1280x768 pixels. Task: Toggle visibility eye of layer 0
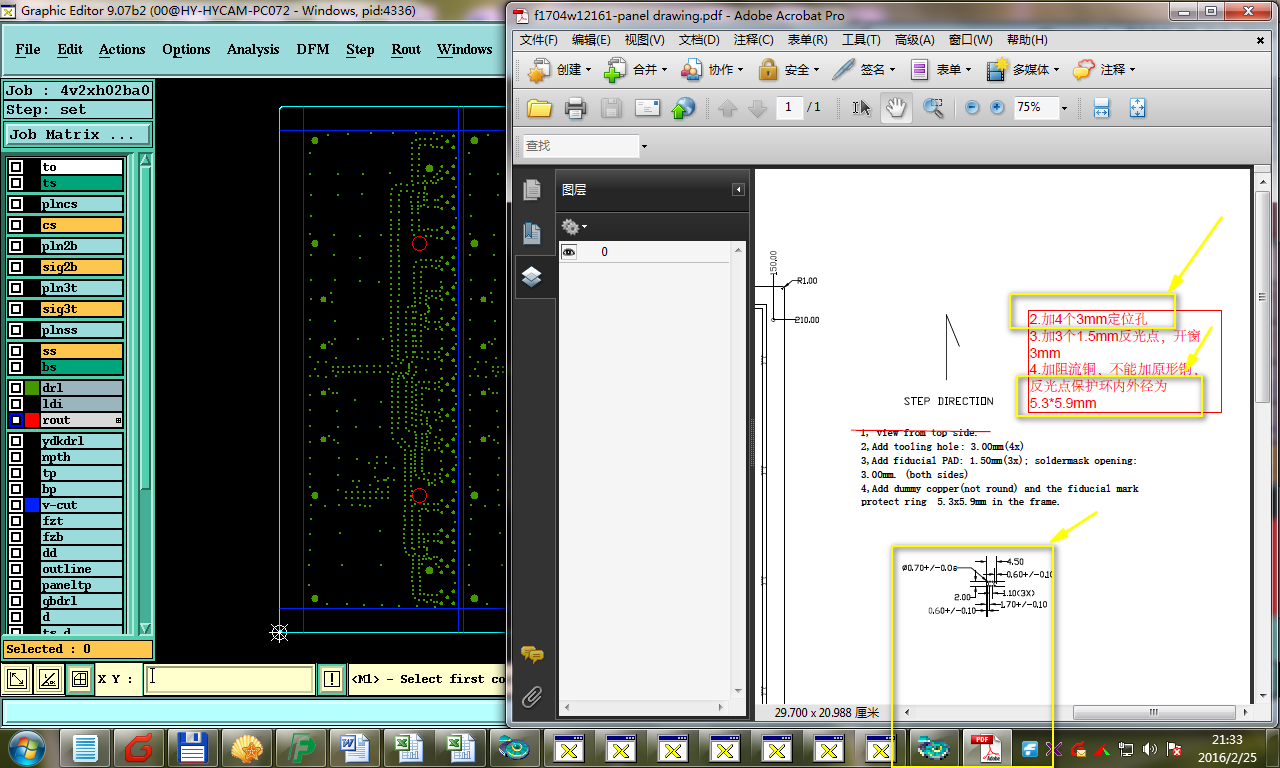pyautogui.click(x=569, y=252)
